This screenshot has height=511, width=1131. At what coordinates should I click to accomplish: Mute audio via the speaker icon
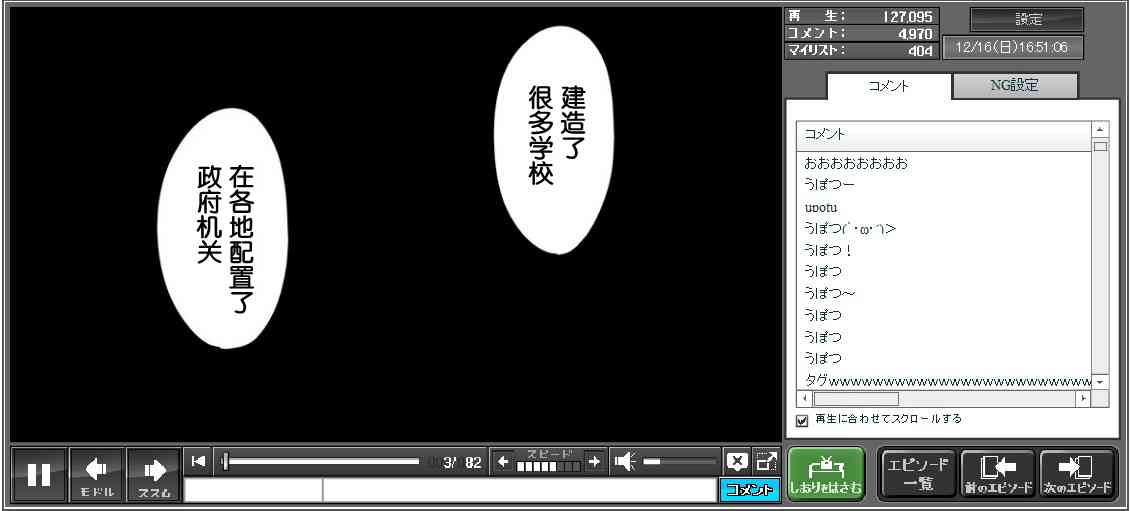[625, 461]
